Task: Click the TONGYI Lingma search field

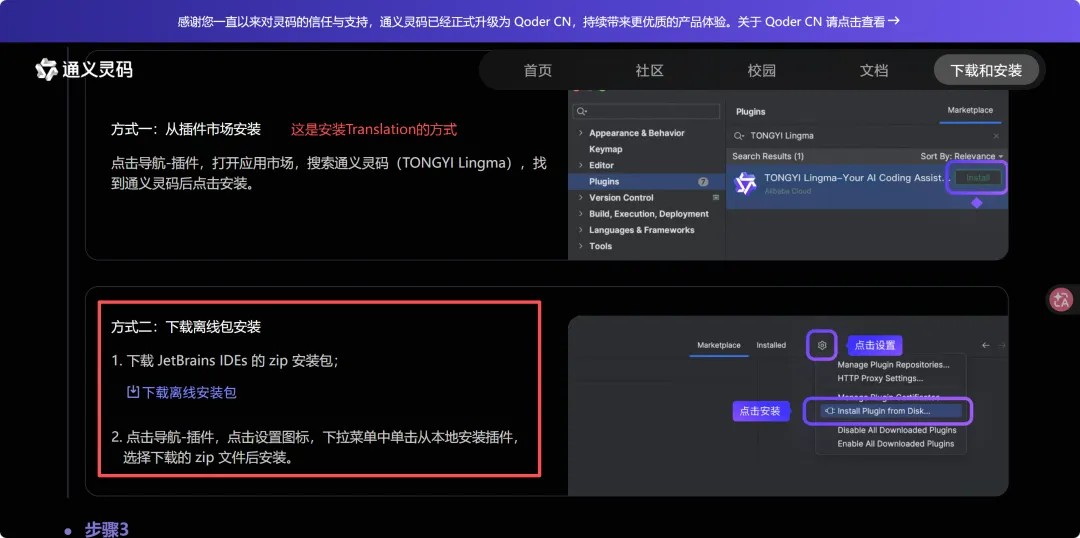Action: pos(866,136)
